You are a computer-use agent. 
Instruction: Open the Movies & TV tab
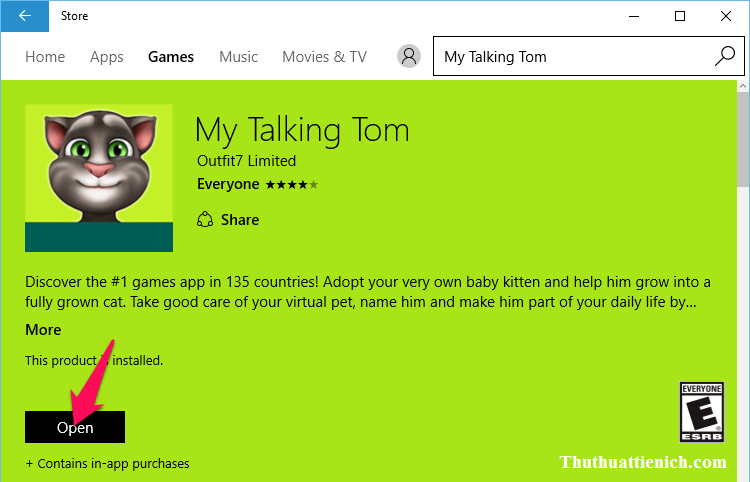pyautogui.click(x=324, y=57)
